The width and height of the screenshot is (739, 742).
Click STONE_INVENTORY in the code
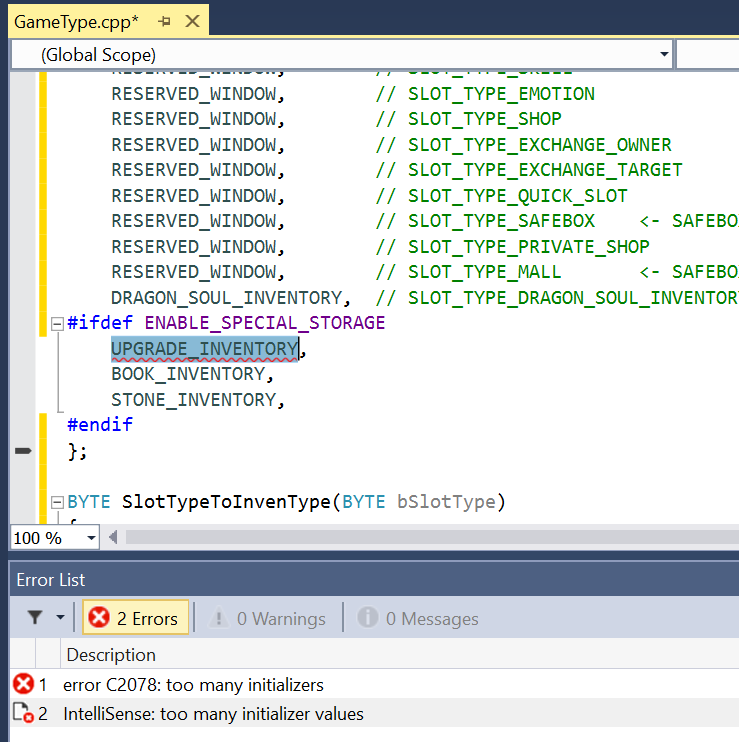(x=194, y=400)
